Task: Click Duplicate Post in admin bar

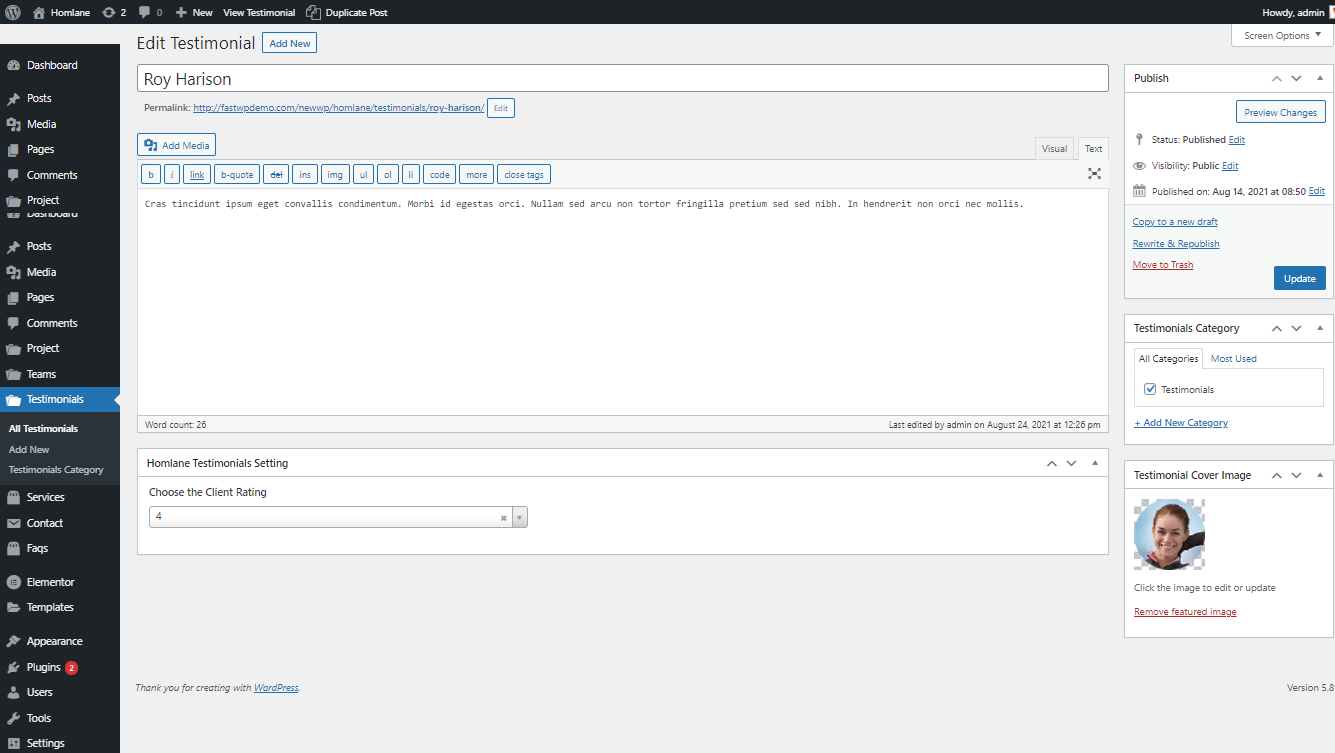Action: (x=347, y=12)
